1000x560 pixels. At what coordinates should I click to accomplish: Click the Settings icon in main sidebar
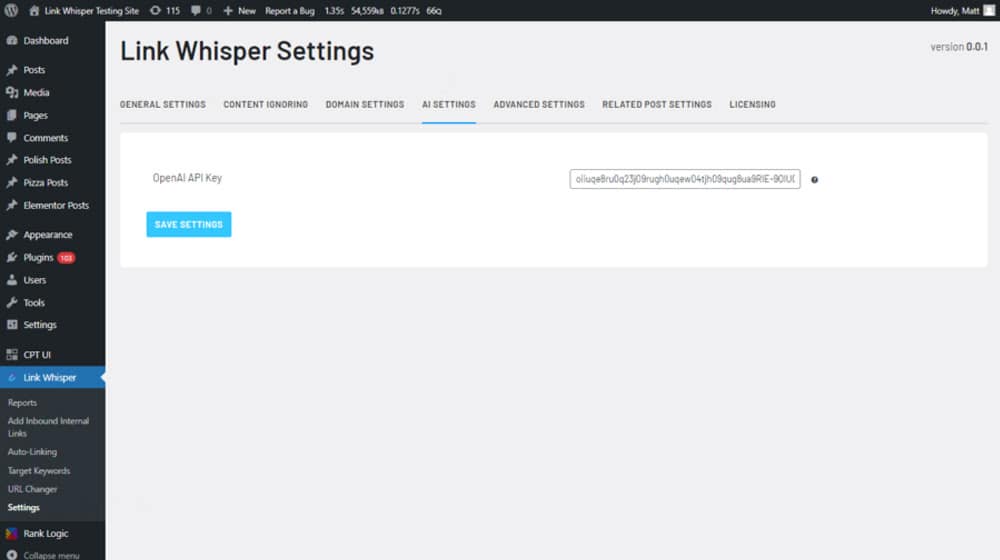11,325
